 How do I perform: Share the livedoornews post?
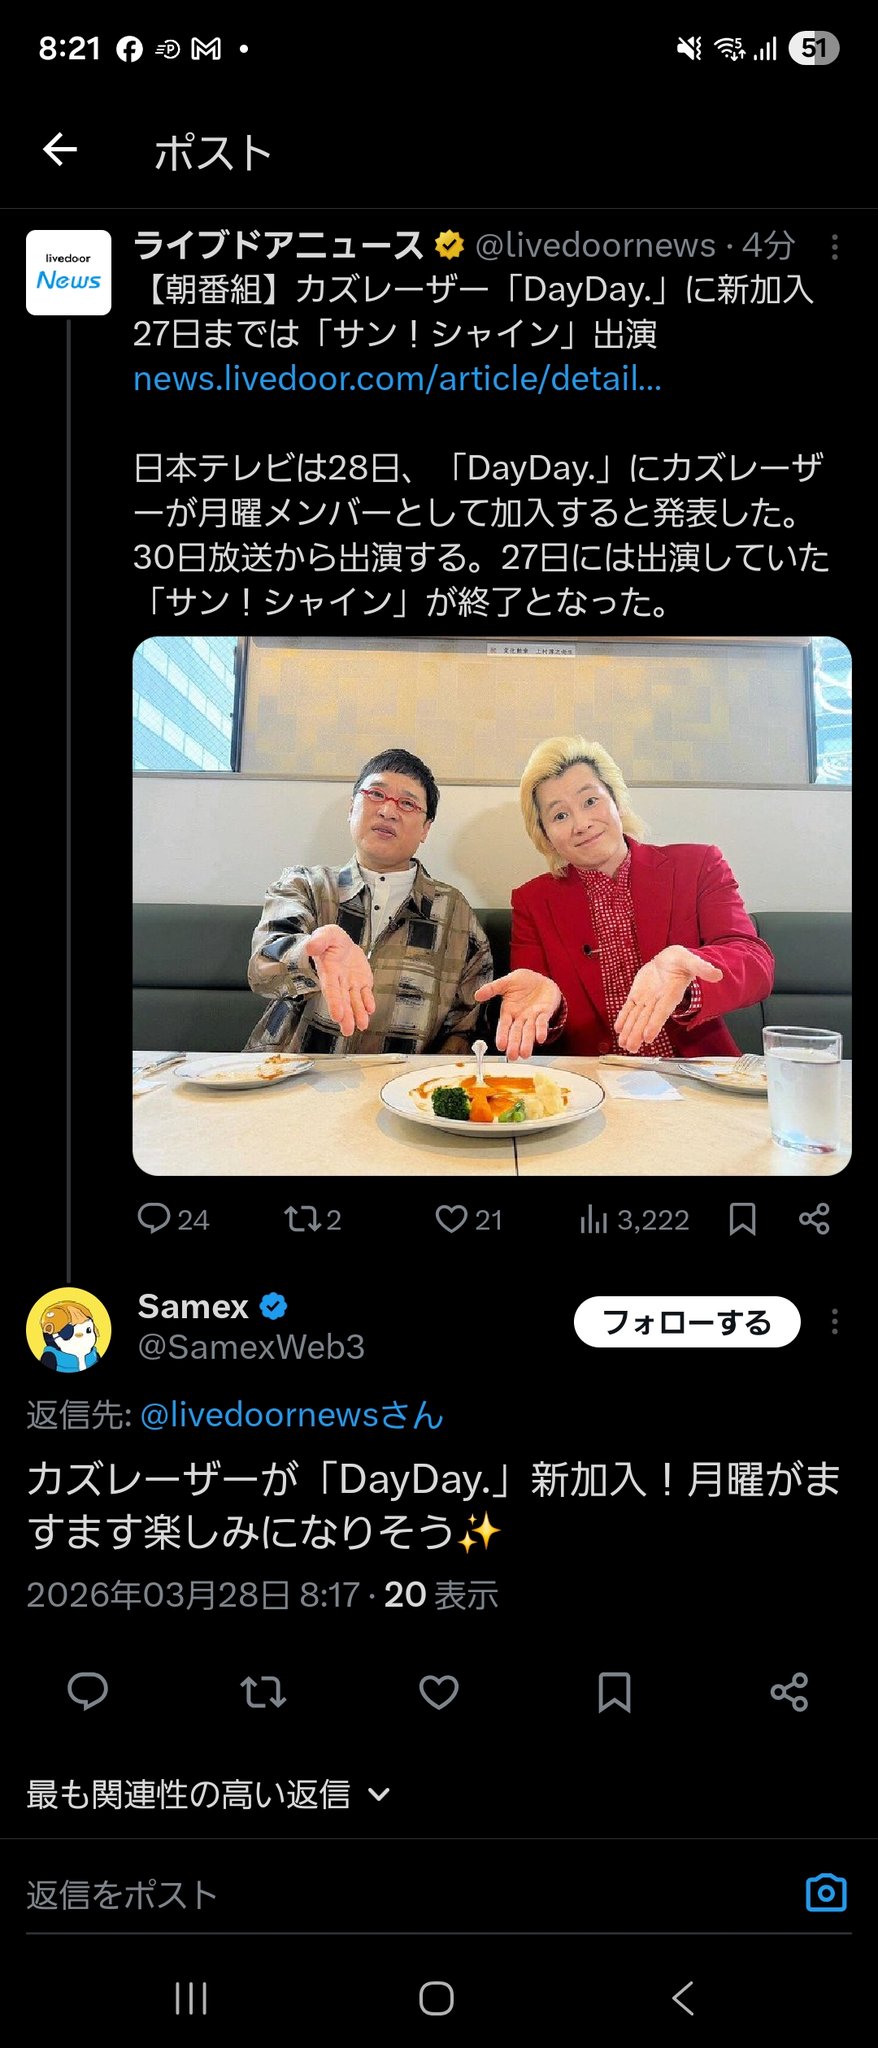[814, 1219]
